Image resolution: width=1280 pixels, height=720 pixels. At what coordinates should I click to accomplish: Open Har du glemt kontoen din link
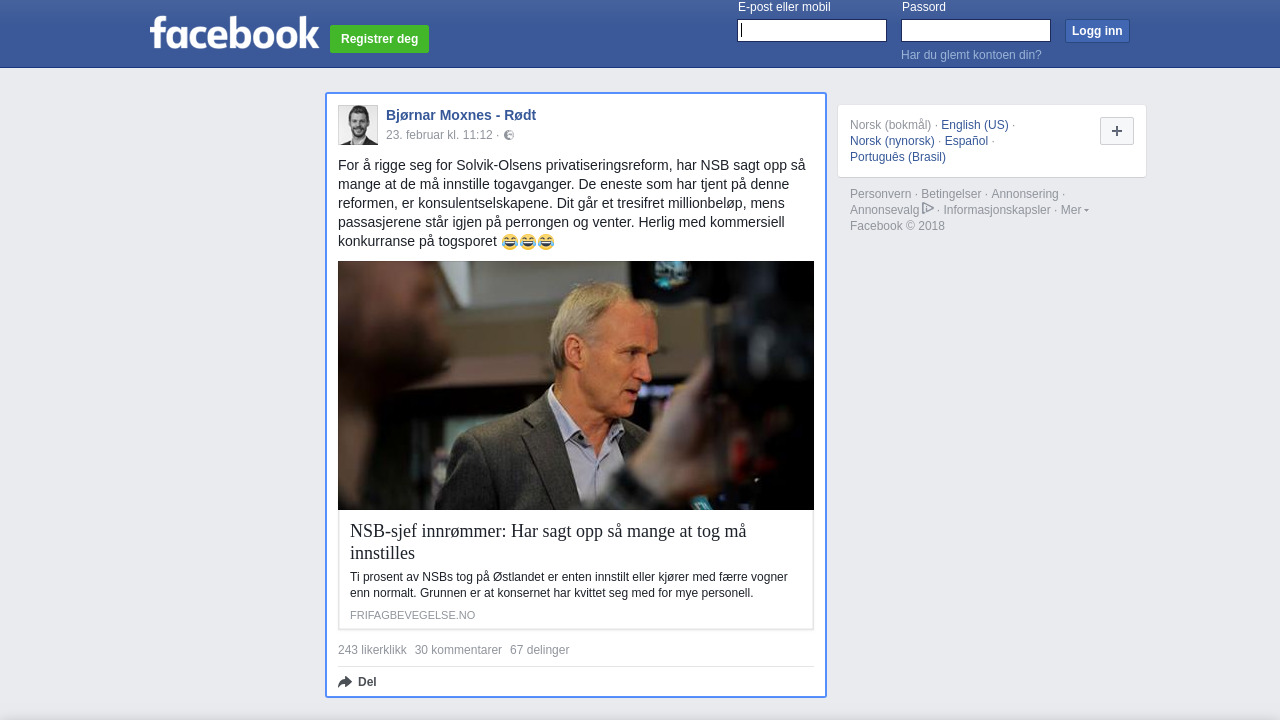tap(971, 55)
